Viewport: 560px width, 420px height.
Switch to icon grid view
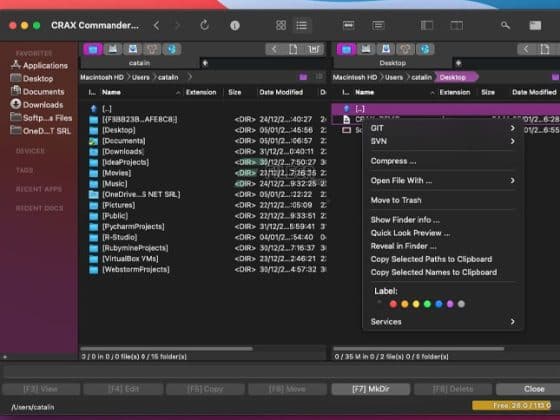[x=281, y=25]
